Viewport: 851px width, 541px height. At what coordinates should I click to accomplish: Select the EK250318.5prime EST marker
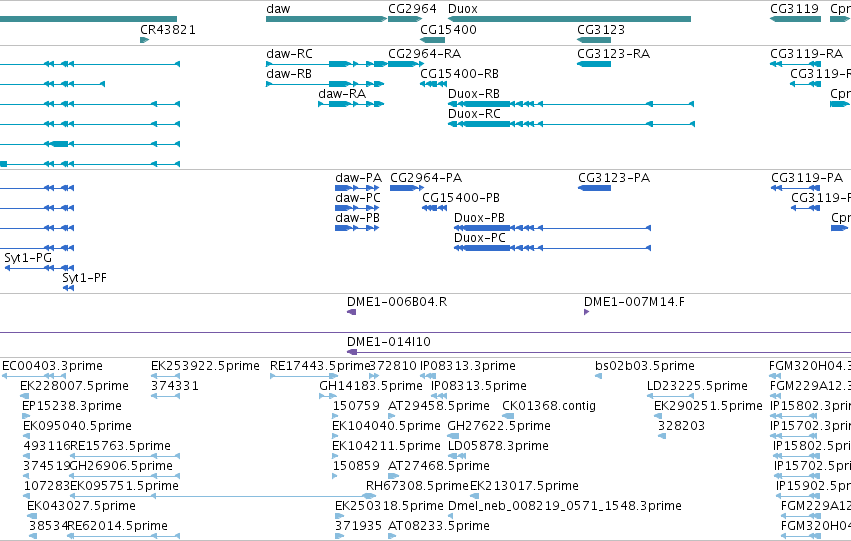(339, 516)
